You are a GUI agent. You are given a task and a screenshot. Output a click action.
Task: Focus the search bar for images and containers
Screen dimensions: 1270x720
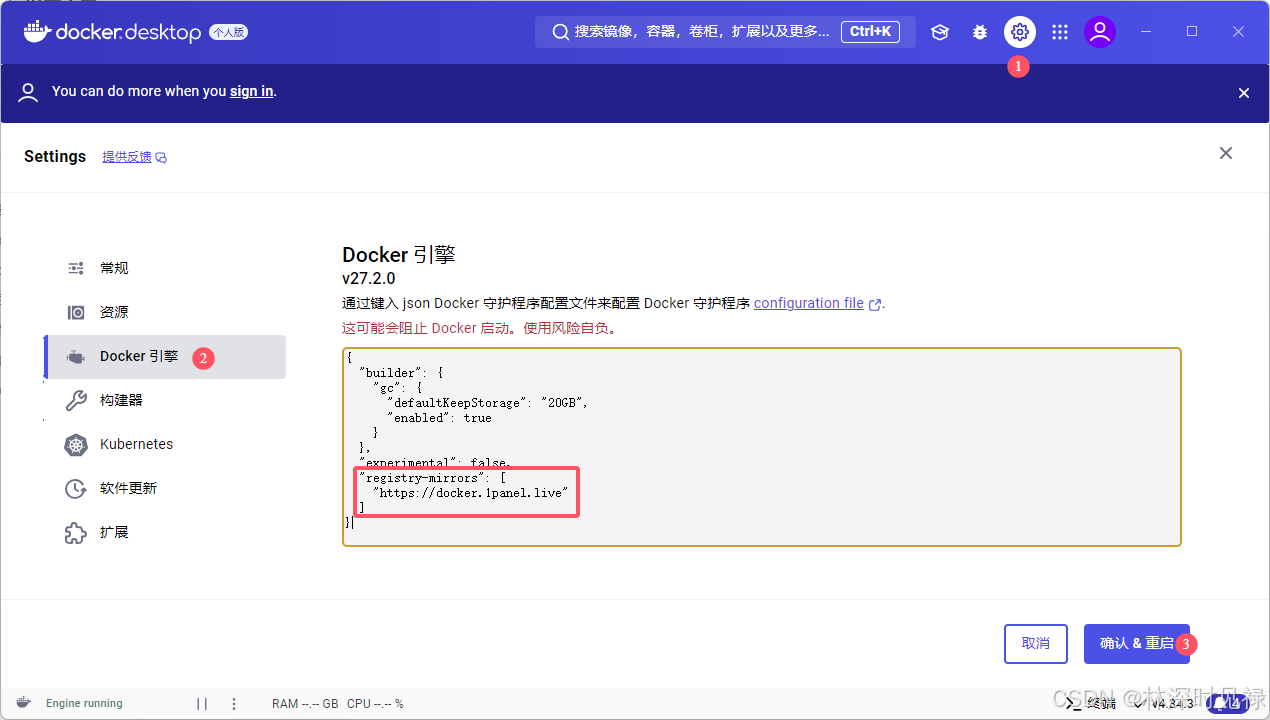coord(725,32)
